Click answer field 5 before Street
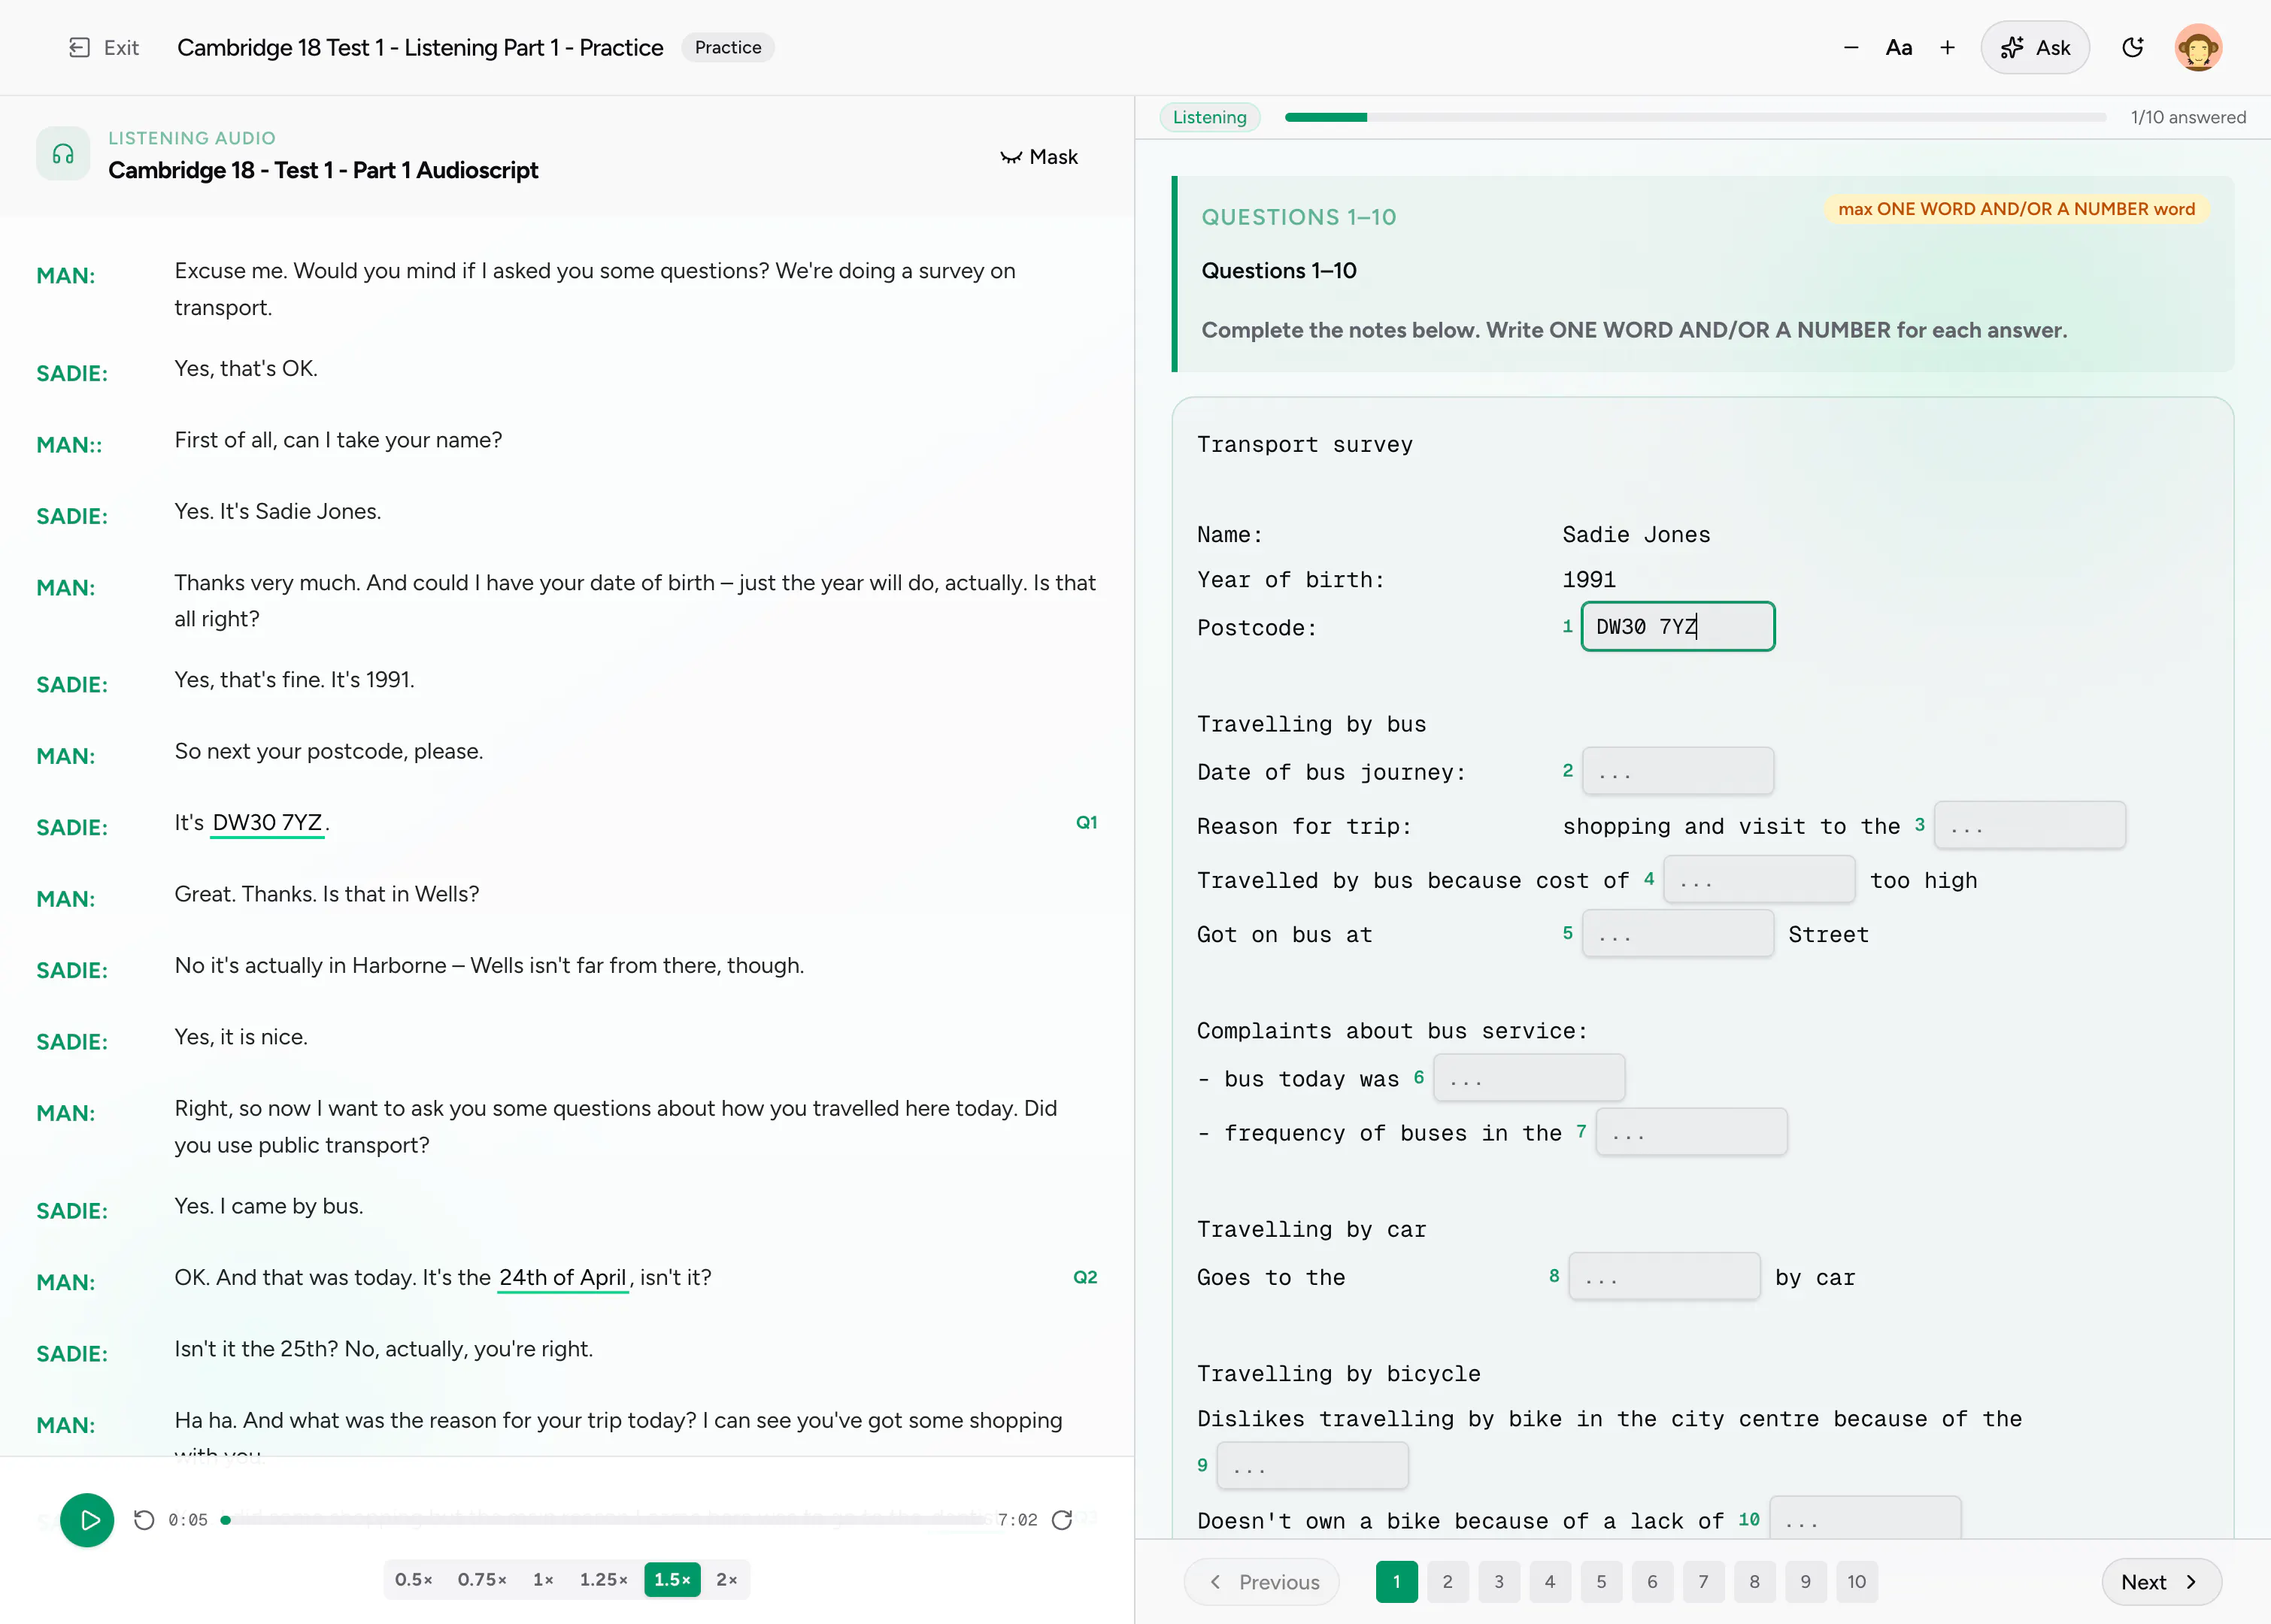 point(1678,934)
